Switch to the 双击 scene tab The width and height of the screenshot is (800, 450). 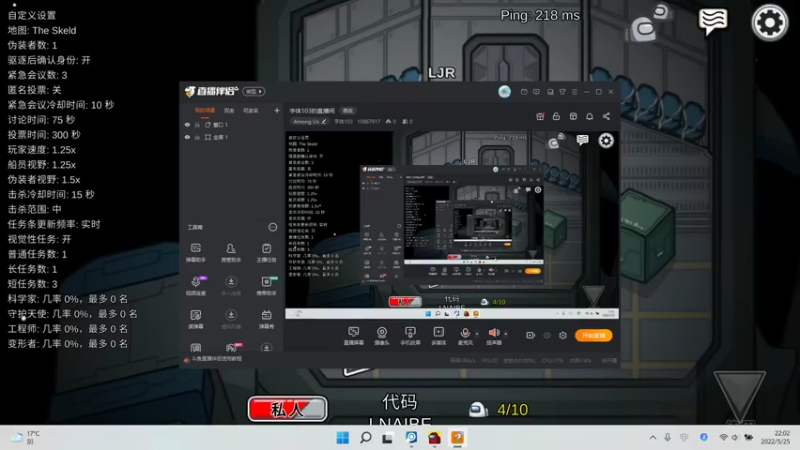[229, 110]
